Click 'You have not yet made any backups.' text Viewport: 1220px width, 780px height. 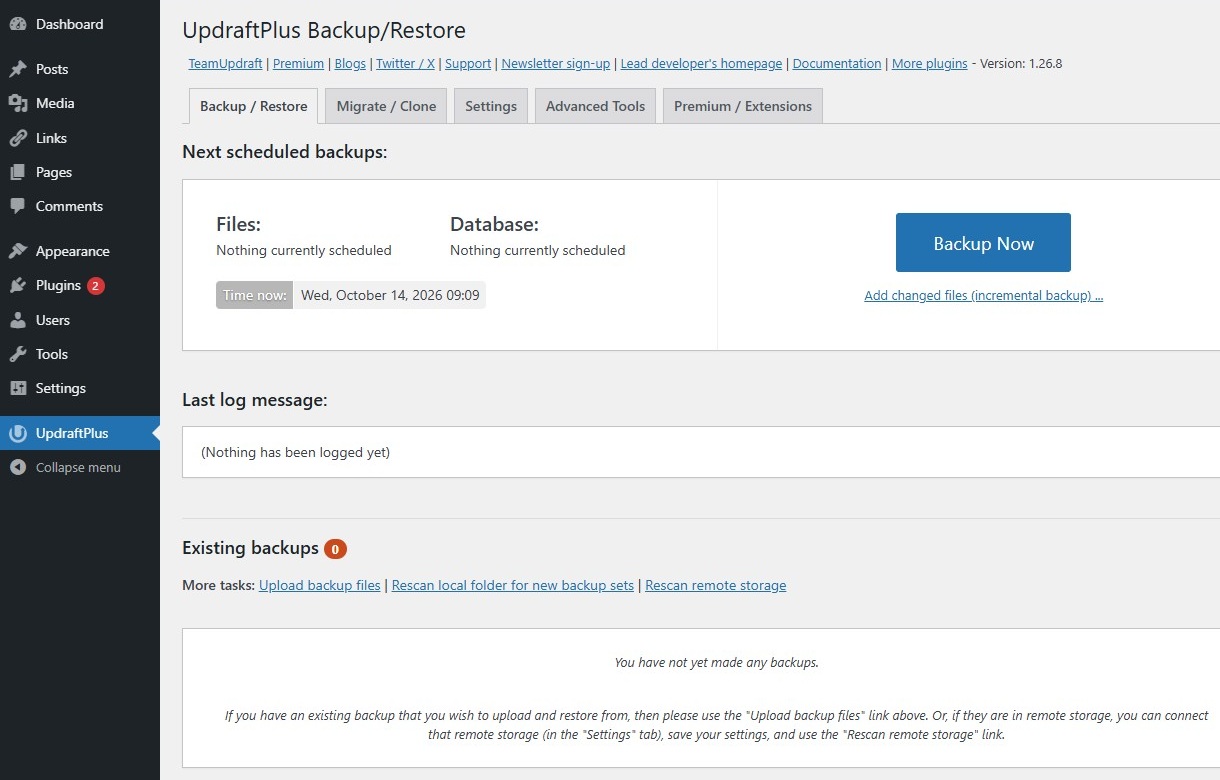(x=716, y=662)
